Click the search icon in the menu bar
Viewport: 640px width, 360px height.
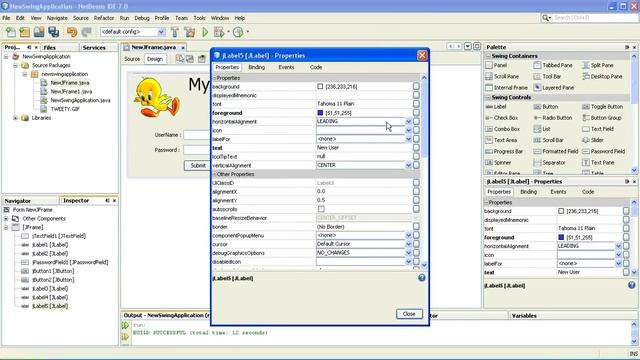point(545,18)
